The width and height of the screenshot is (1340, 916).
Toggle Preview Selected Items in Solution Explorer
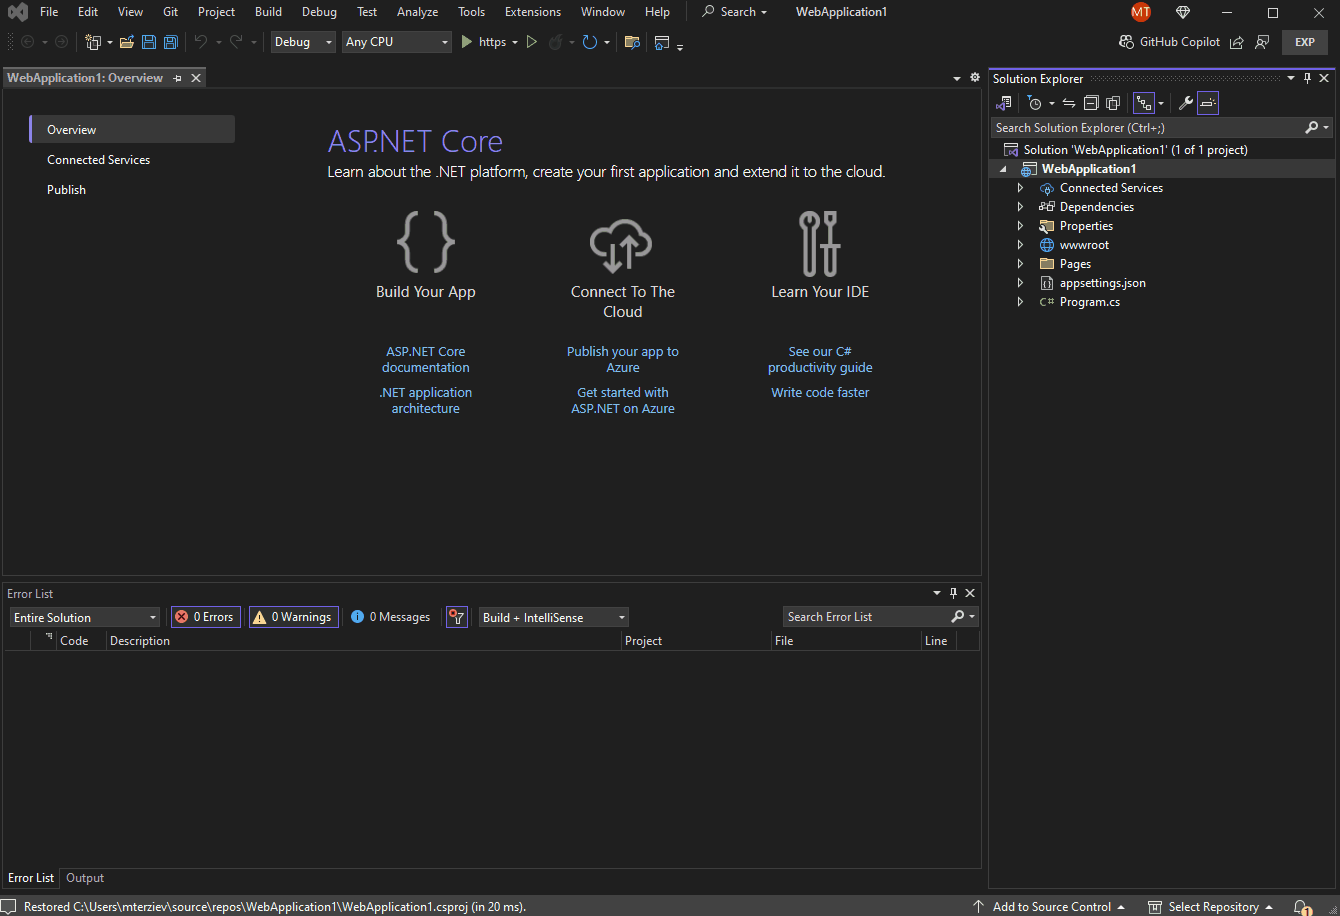1208,103
